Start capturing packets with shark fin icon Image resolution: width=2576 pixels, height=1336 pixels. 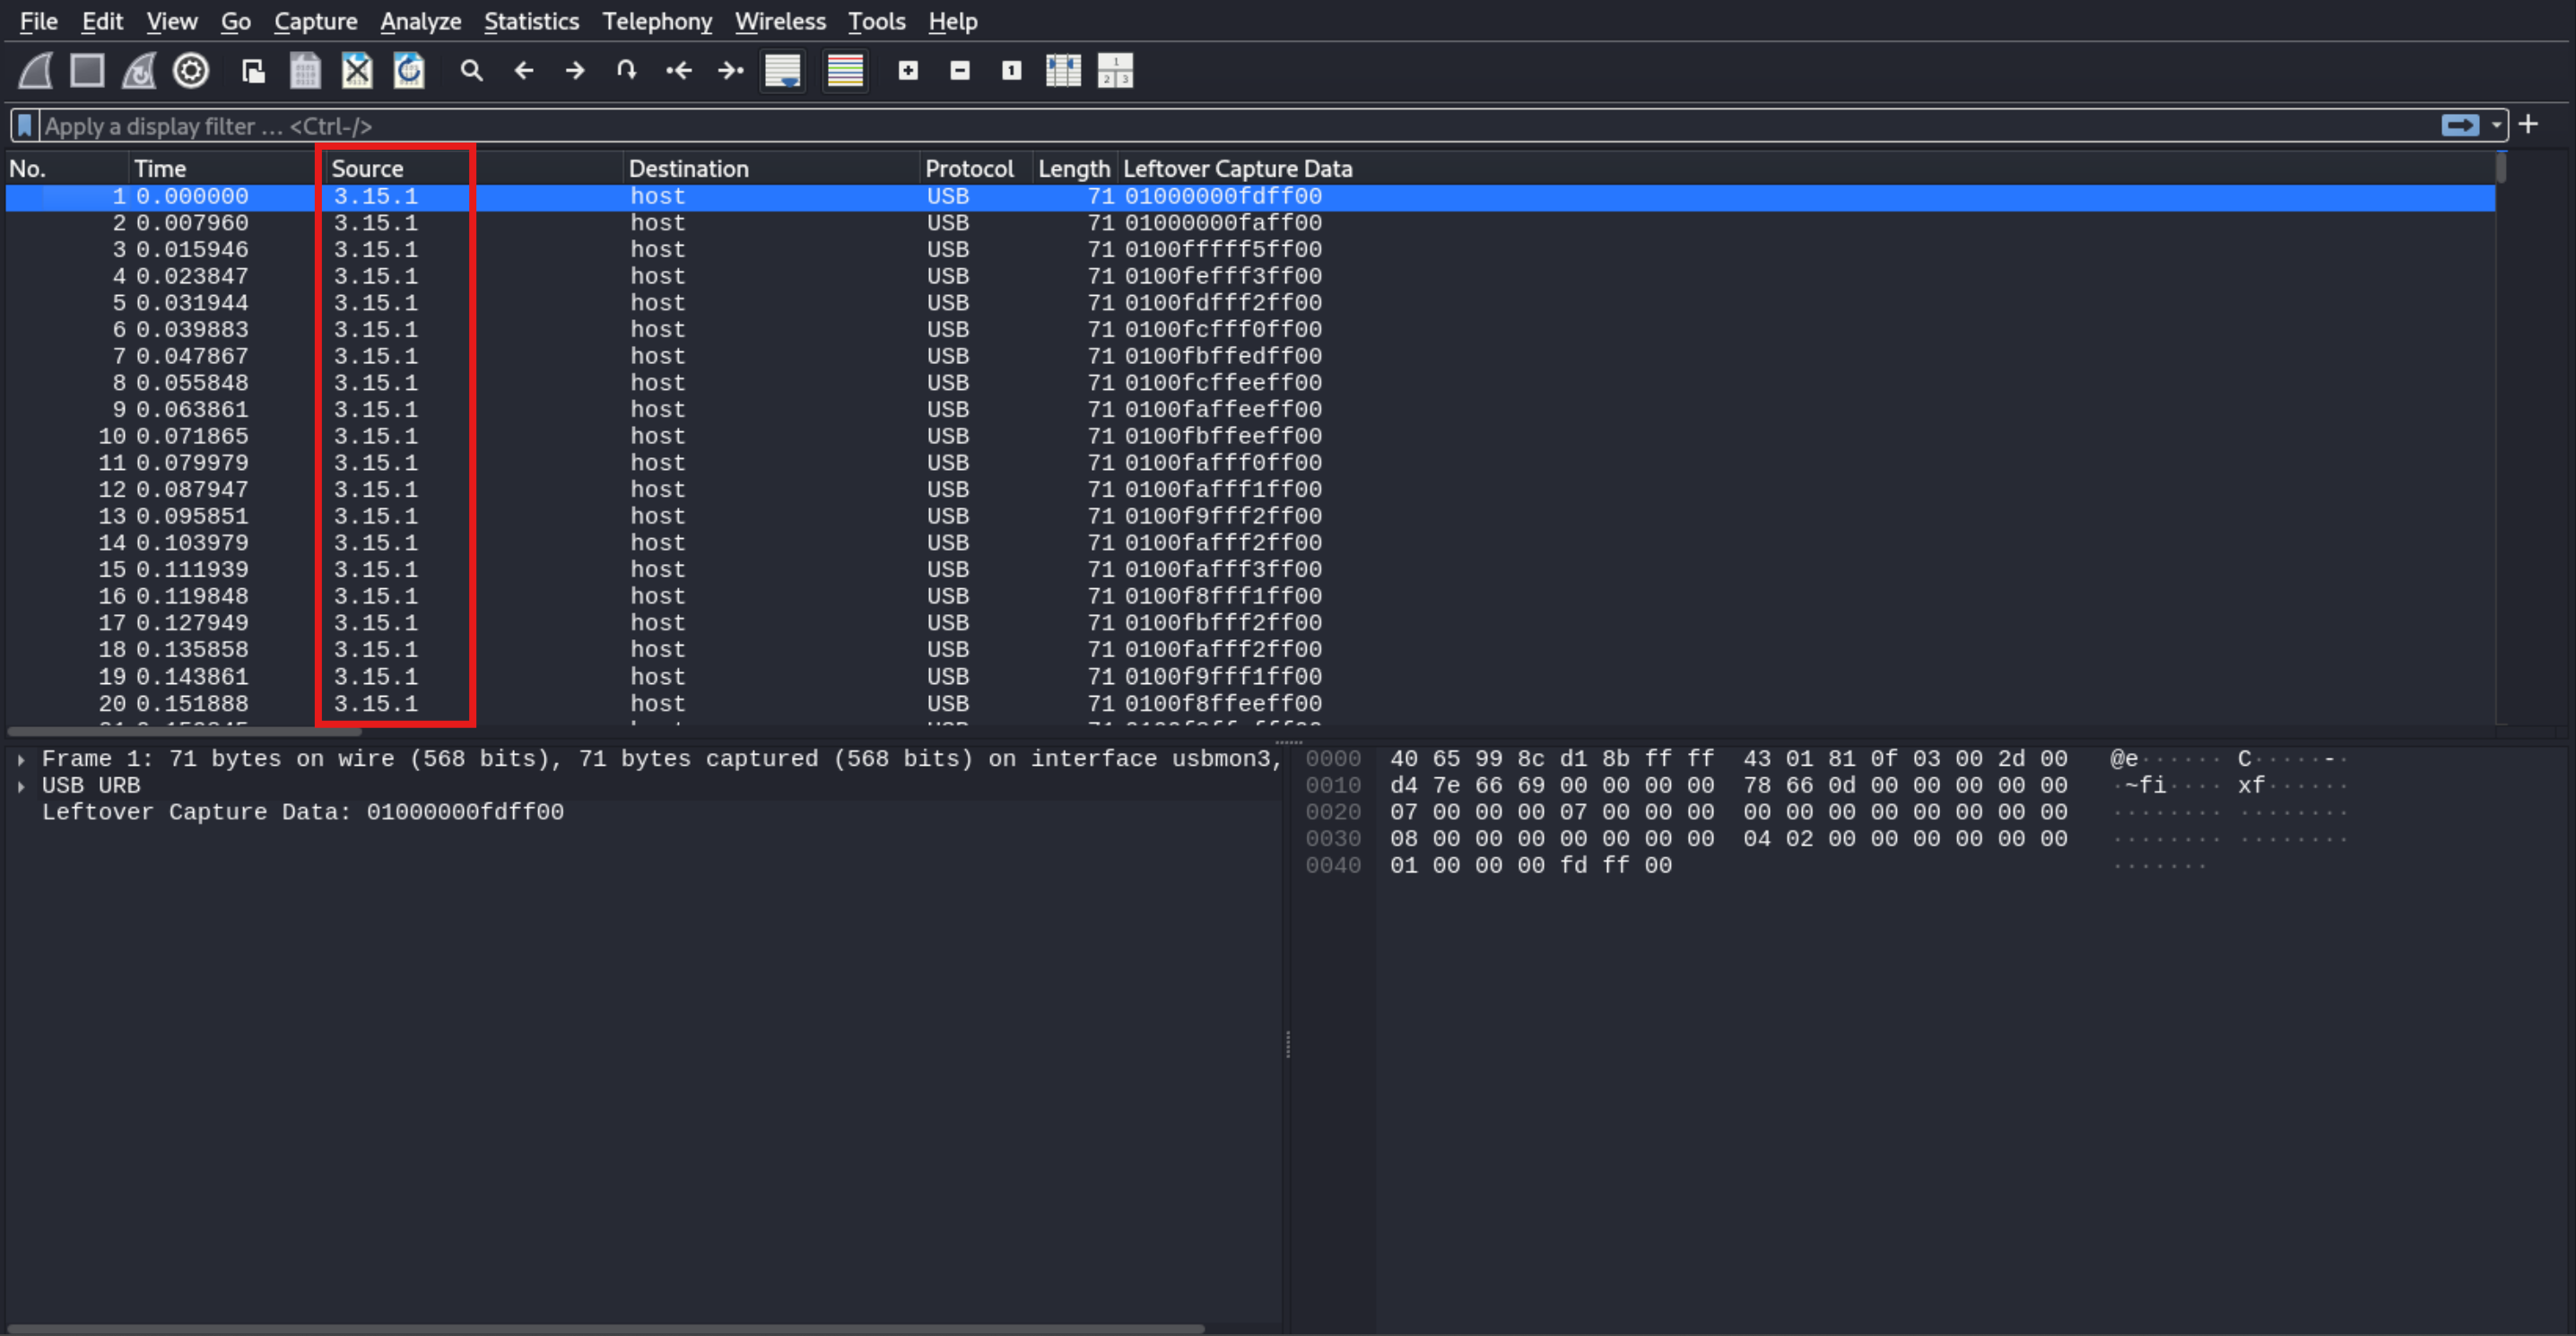click(x=36, y=71)
